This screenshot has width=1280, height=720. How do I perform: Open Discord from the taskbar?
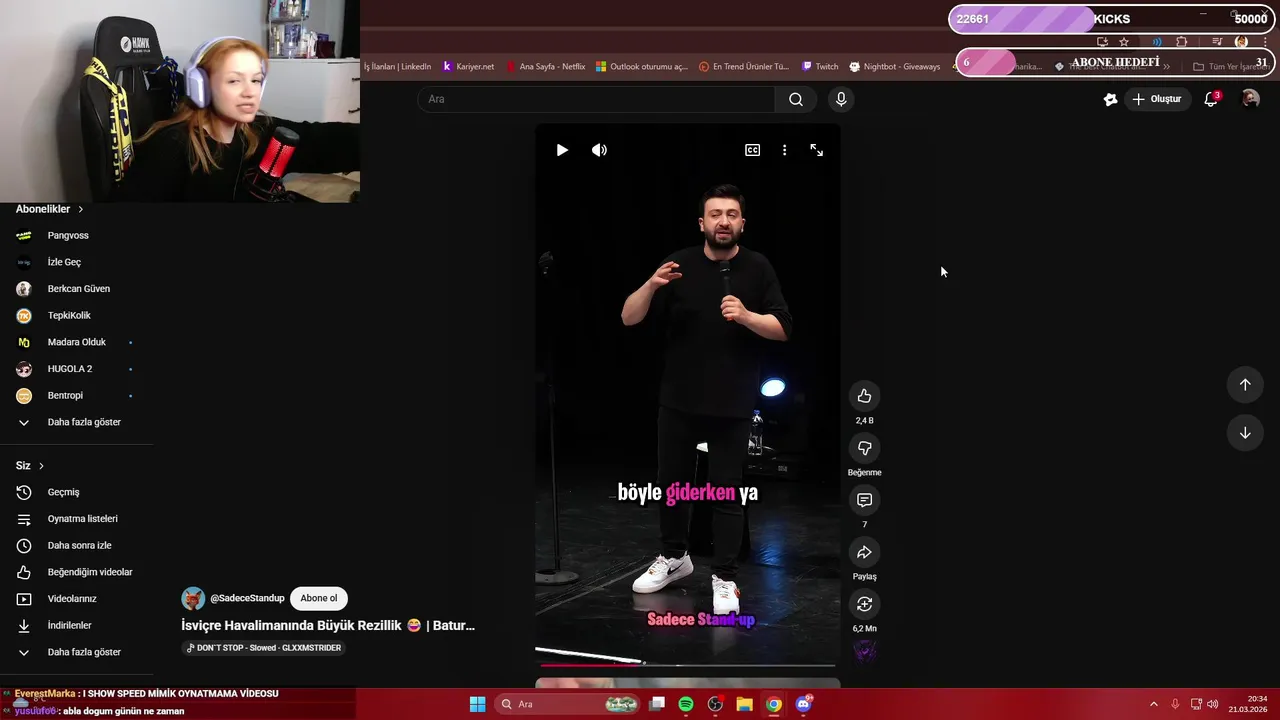pyautogui.click(x=803, y=704)
